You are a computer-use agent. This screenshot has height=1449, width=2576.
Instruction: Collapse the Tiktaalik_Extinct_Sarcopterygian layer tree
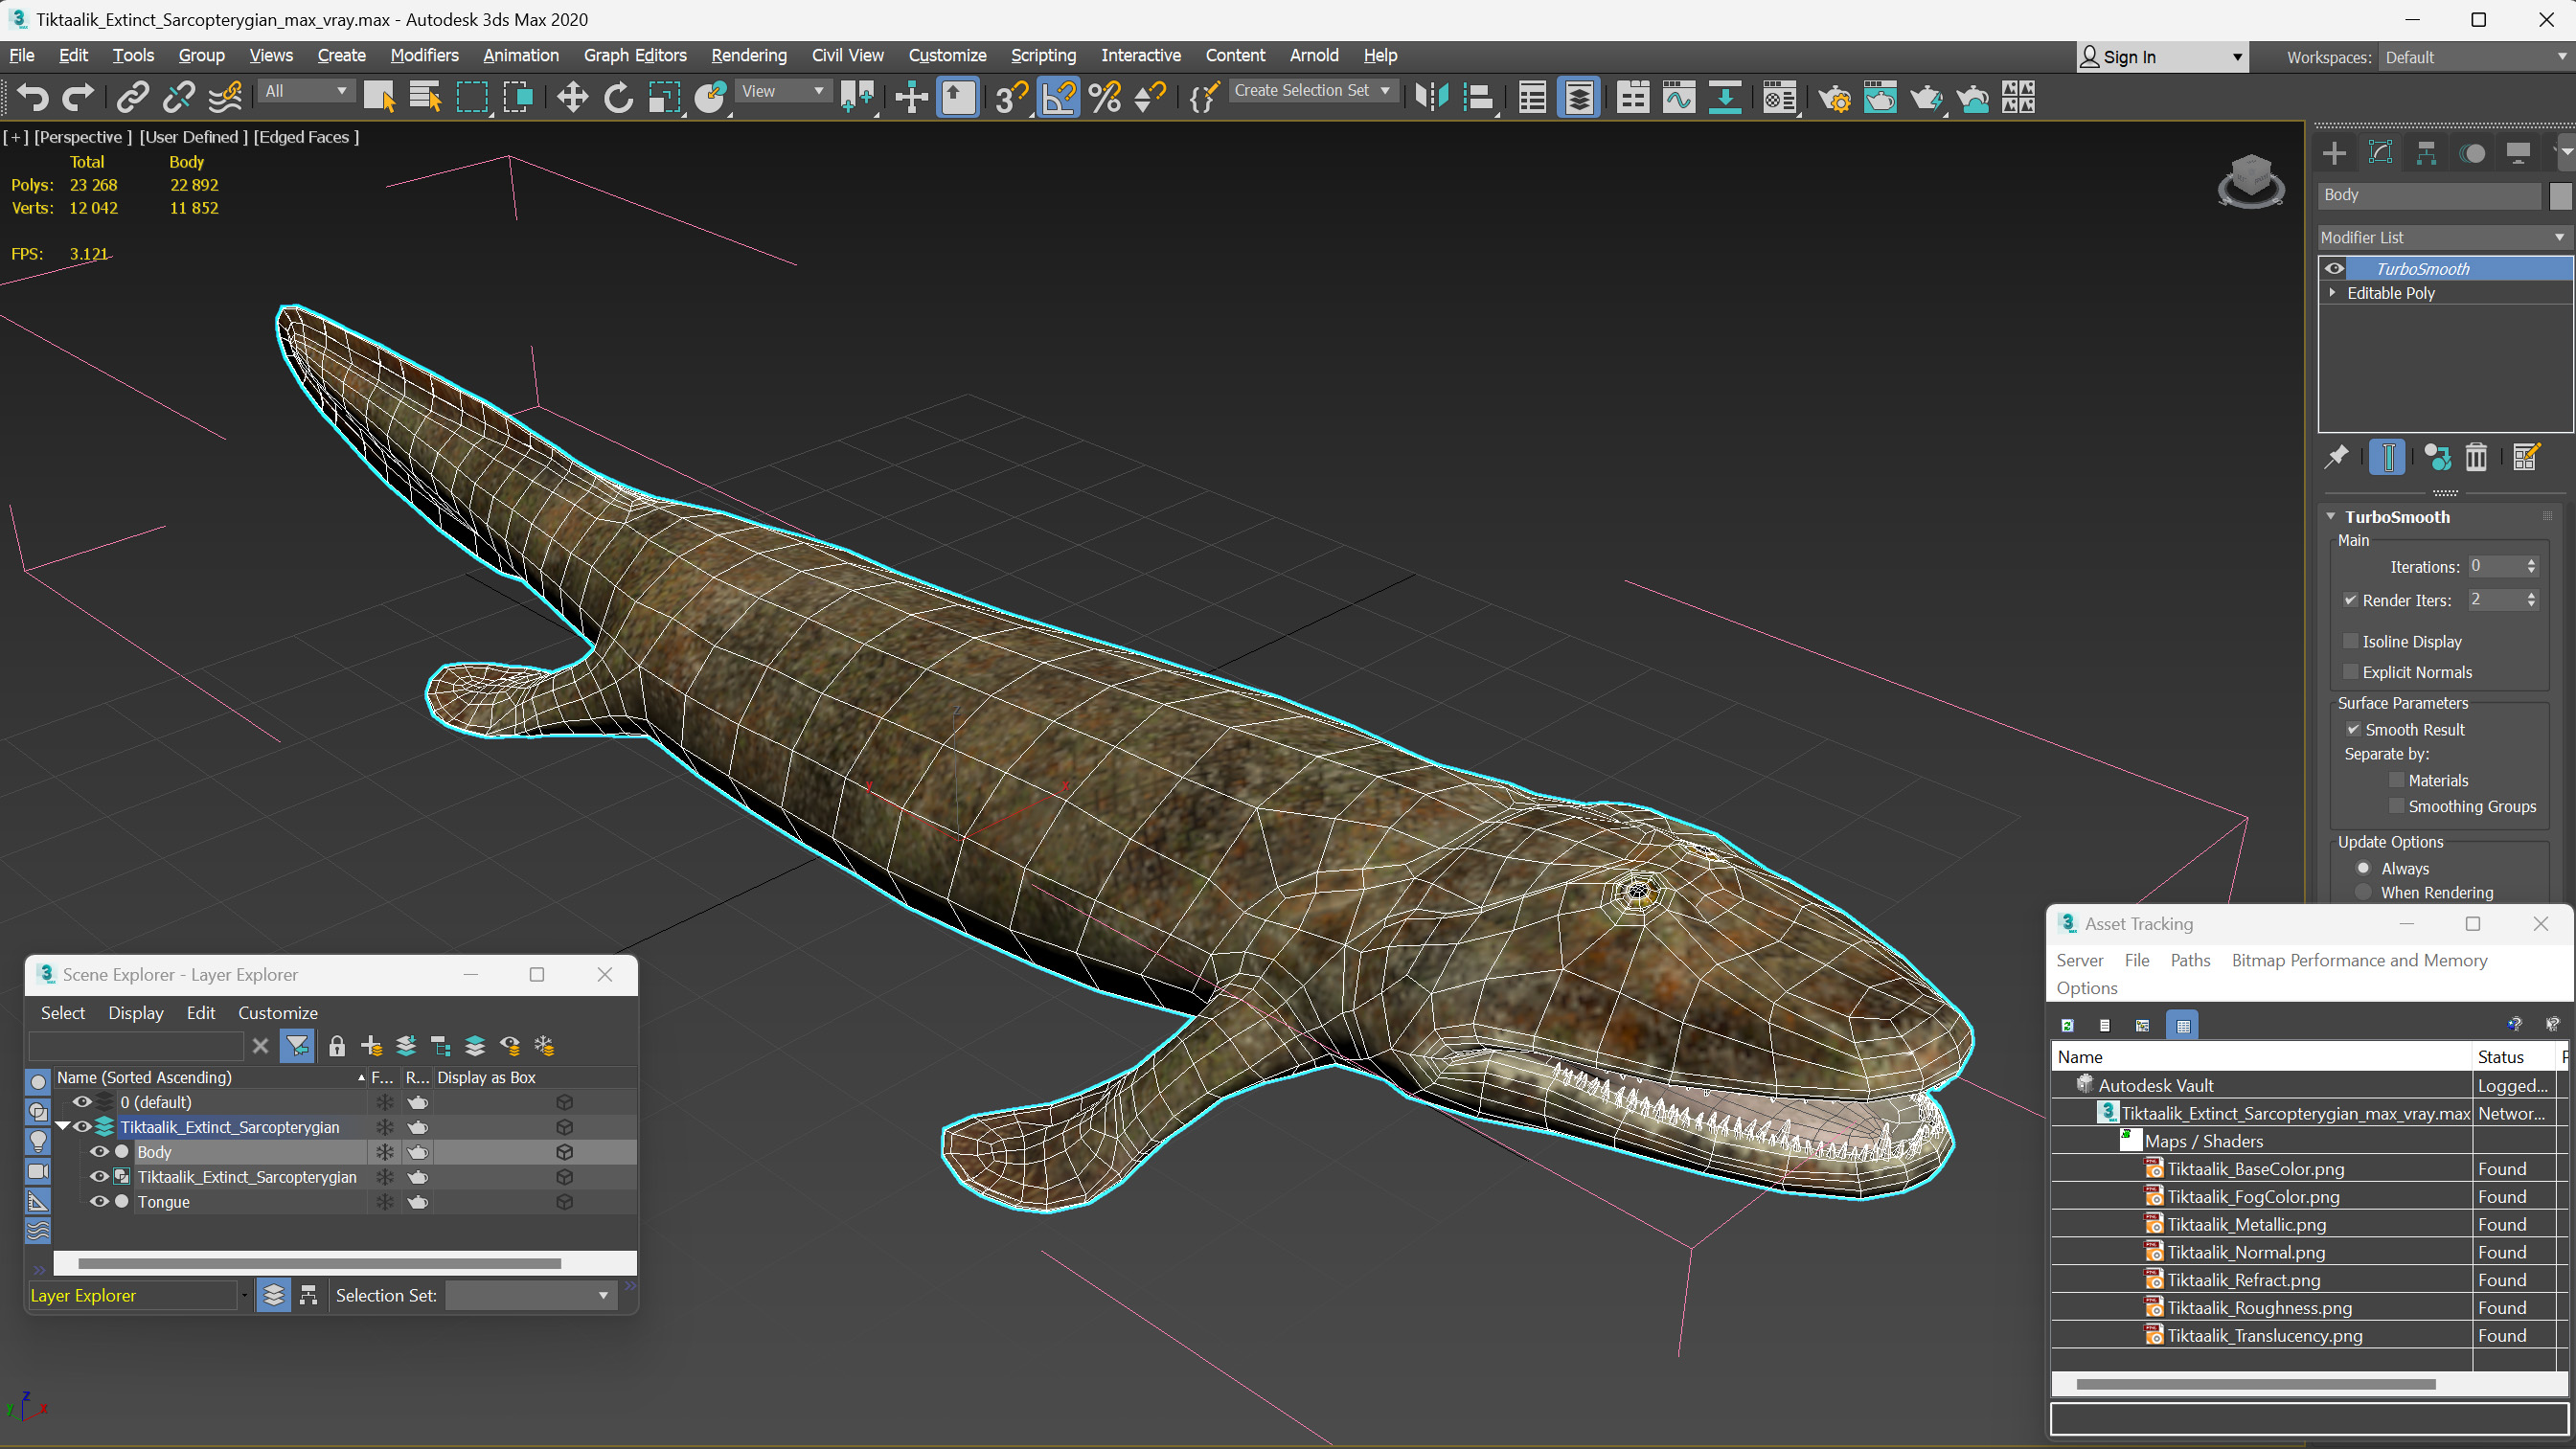pyautogui.click(x=62, y=1126)
